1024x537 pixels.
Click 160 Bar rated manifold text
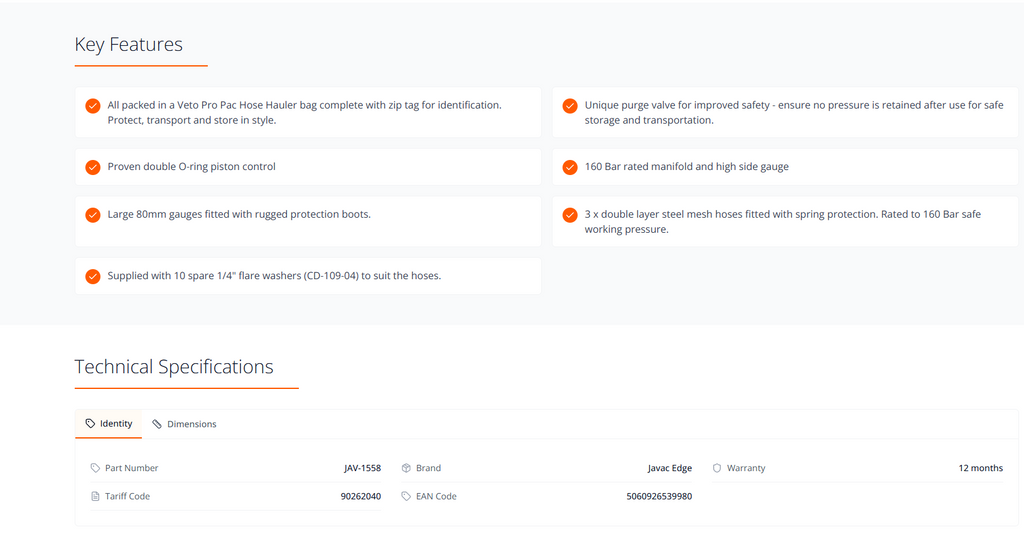coord(686,167)
